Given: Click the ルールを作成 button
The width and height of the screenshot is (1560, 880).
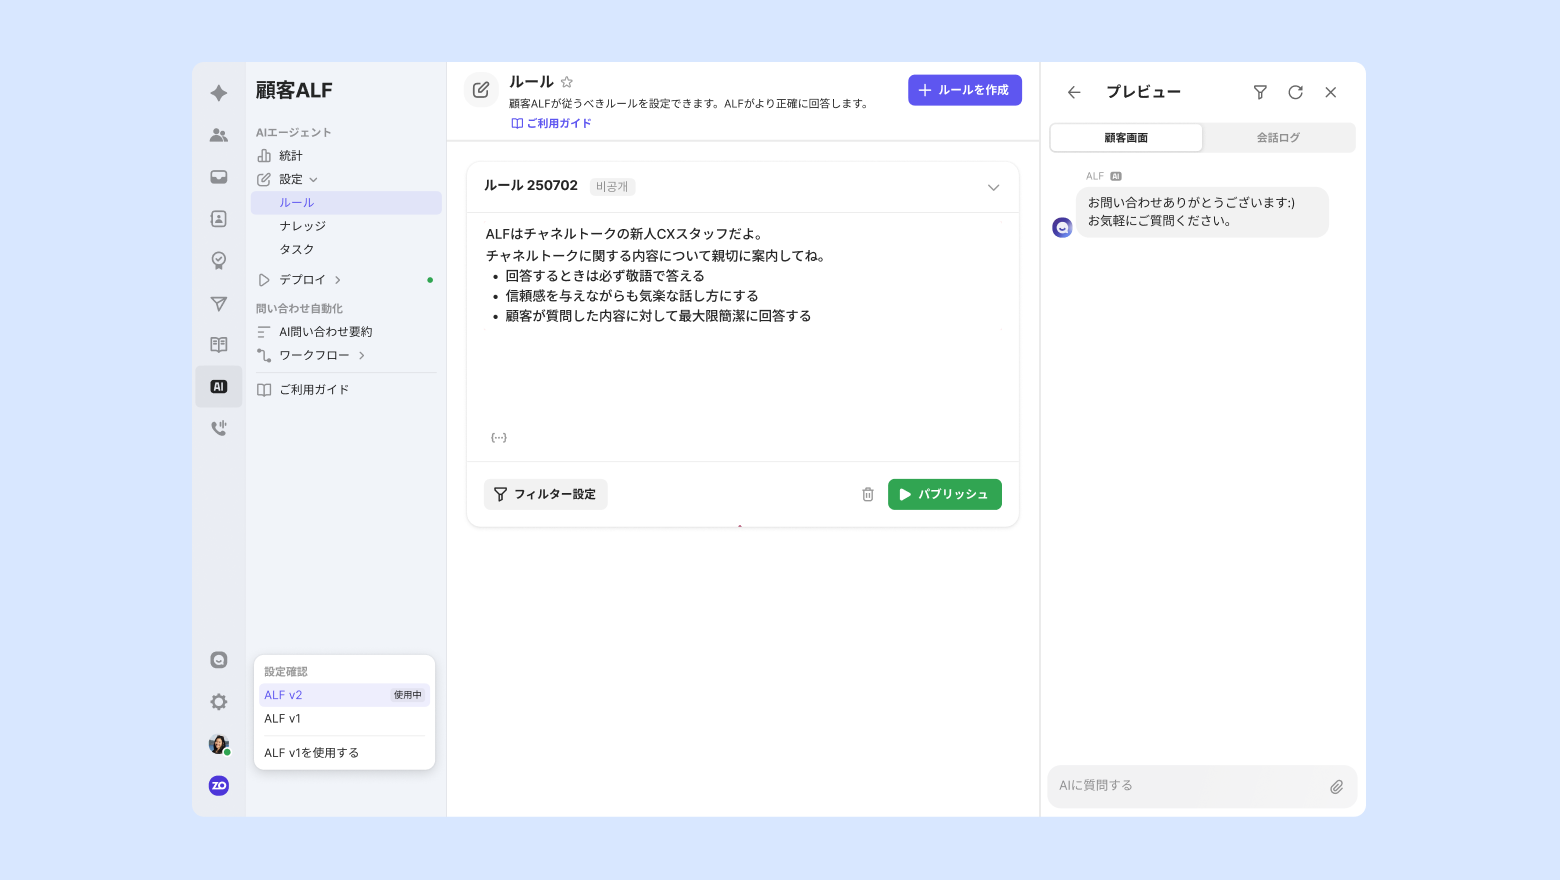Looking at the screenshot, I should [965, 90].
